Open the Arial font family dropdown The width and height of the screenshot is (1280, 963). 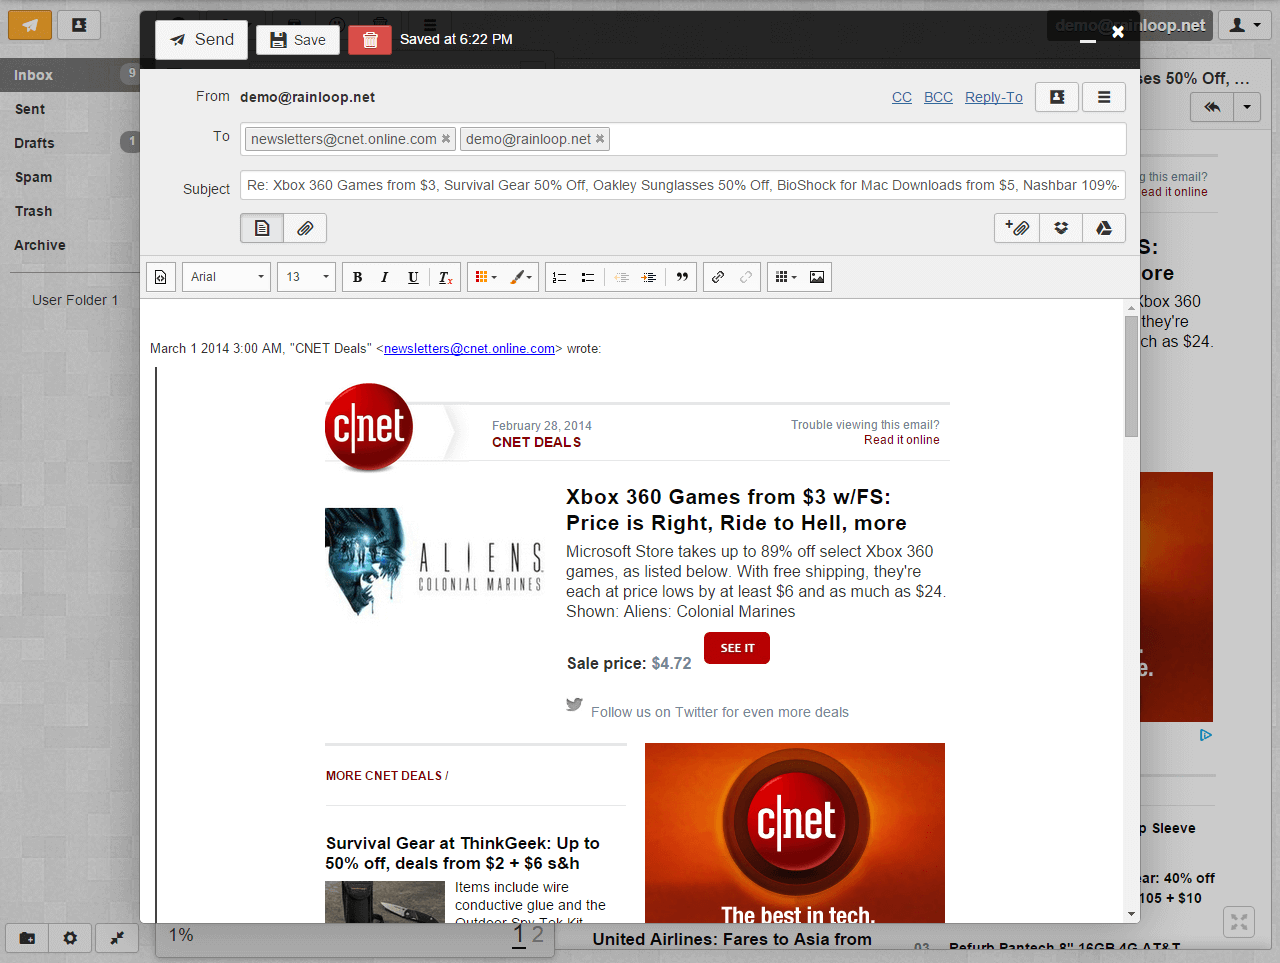[227, 277]
